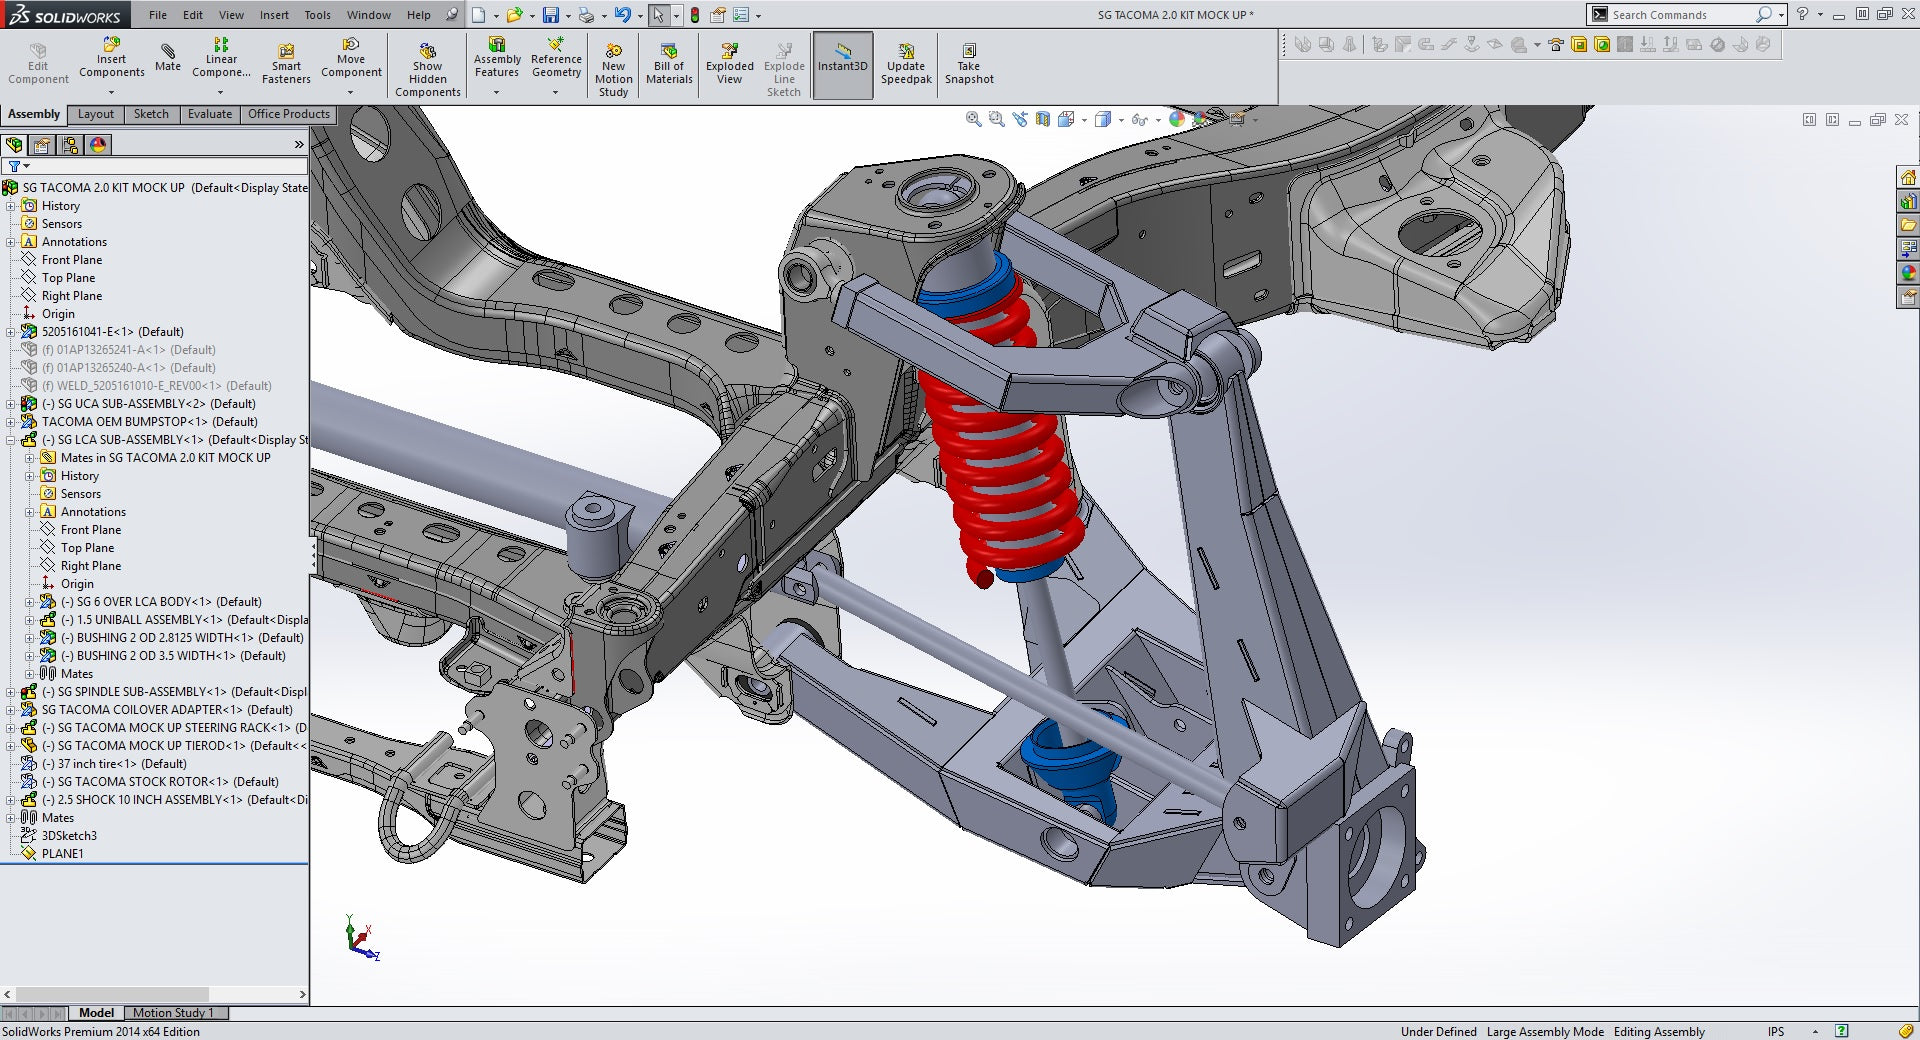This screenshot has width=1920, height=1040.
Task: Open the Help question mark icon
Action: tap(1802, 14)
